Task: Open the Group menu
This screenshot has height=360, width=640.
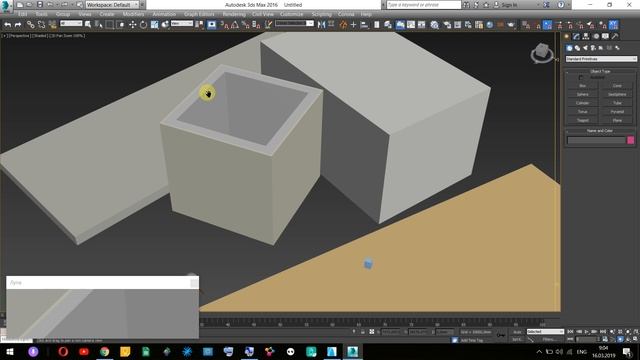Action: (x=63, y=14)
